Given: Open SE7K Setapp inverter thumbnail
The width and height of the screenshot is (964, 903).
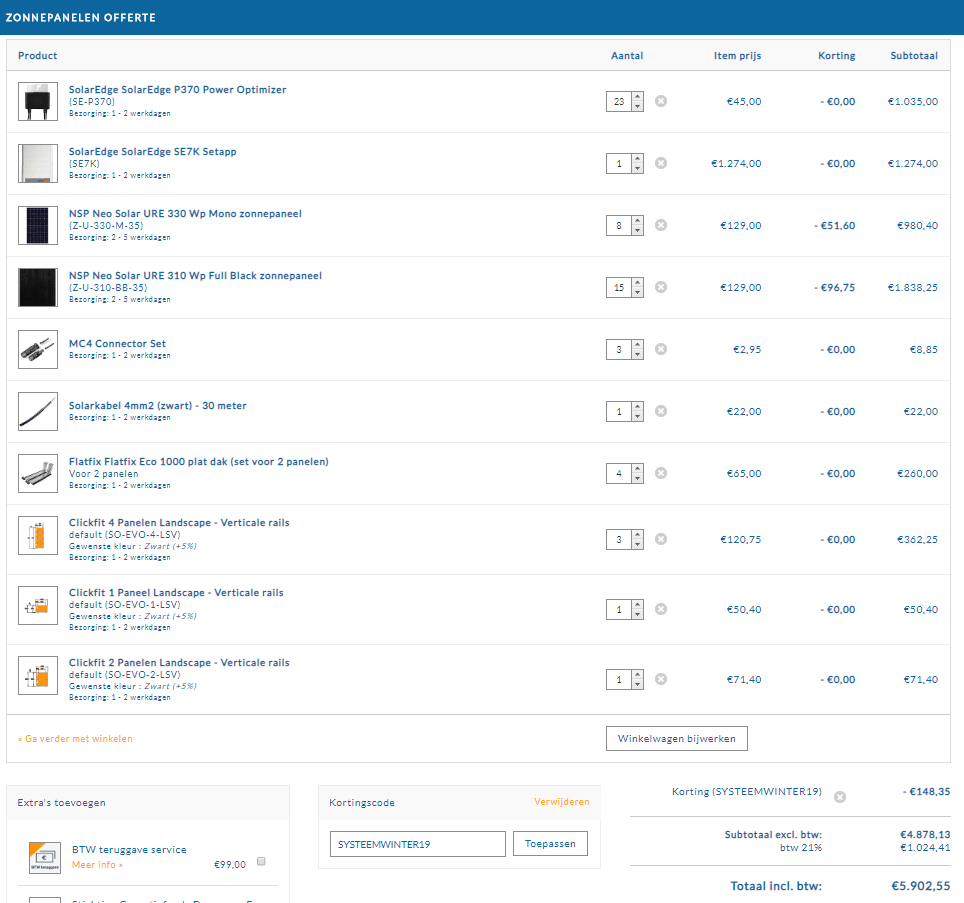Looking at the screenshot, I should [x=38, y=164].
